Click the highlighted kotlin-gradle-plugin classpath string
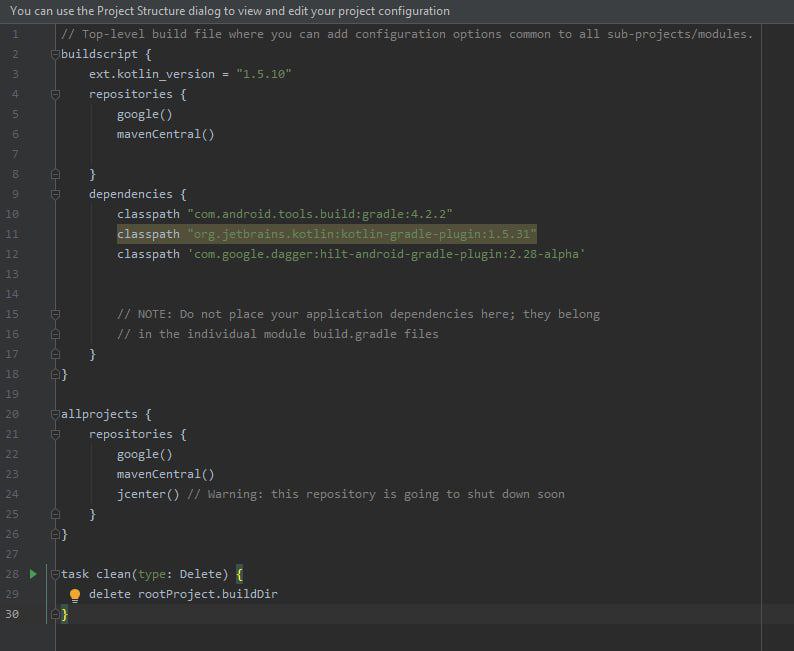Image resolution: width=794 pixels, height=651 pixels. (362, 234)
